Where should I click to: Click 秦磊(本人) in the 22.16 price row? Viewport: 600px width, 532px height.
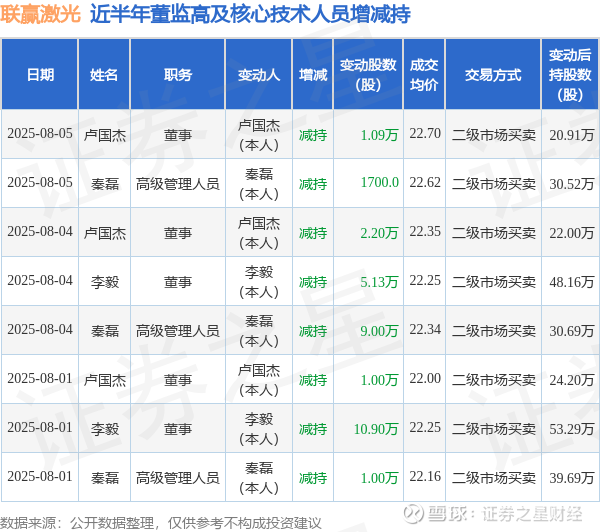[x=259, y=478]
